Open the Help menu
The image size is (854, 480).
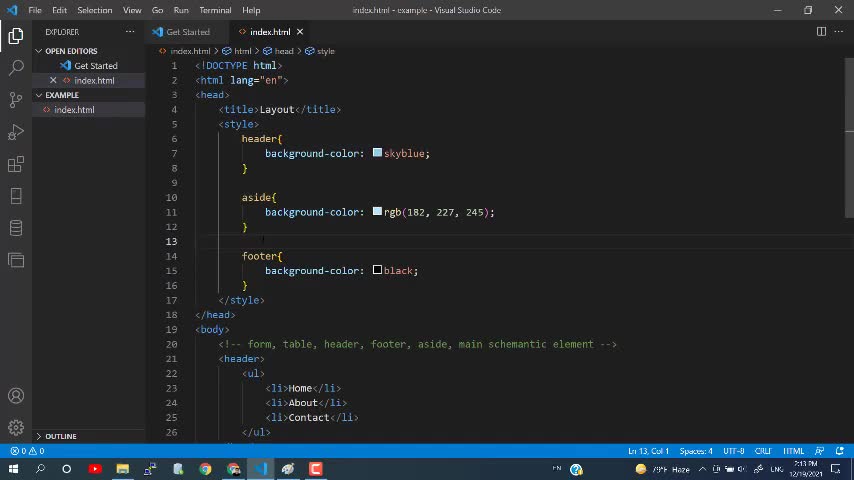(x=251, y=10)
